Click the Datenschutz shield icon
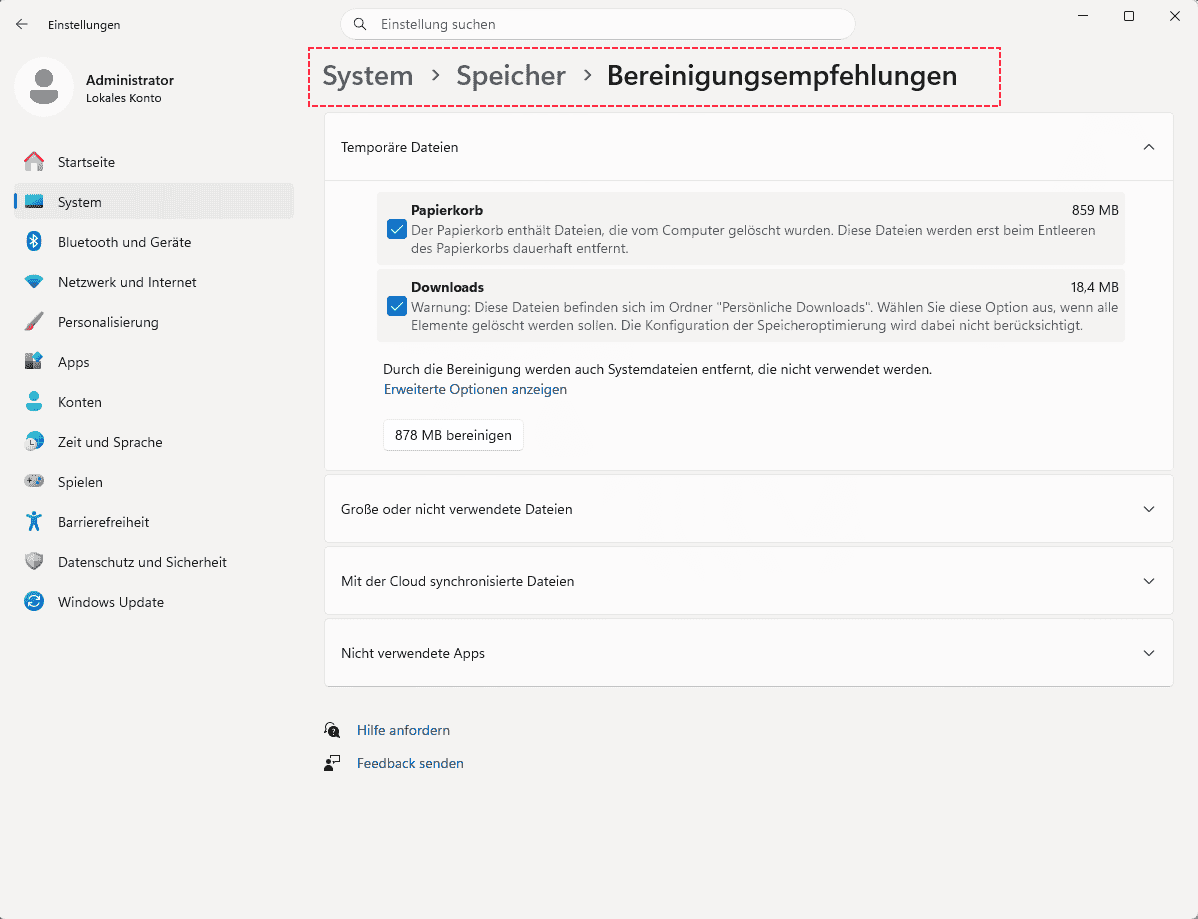 pyautogui.click(x=34, y=561)
